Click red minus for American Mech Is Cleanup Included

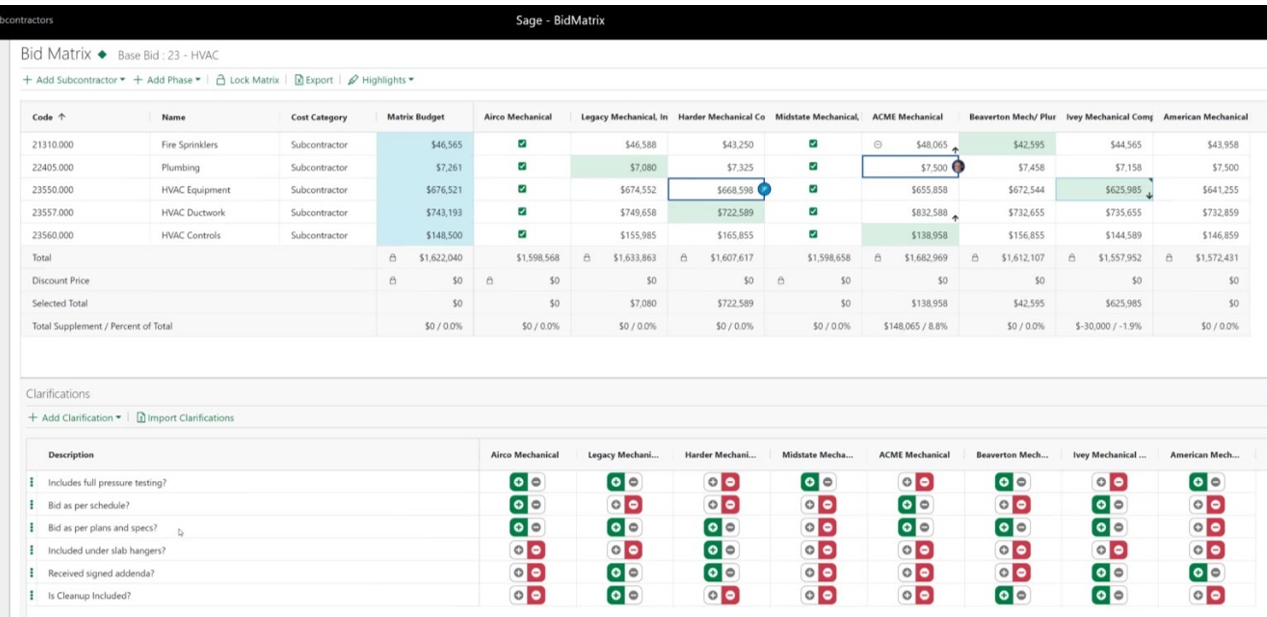1215,596
